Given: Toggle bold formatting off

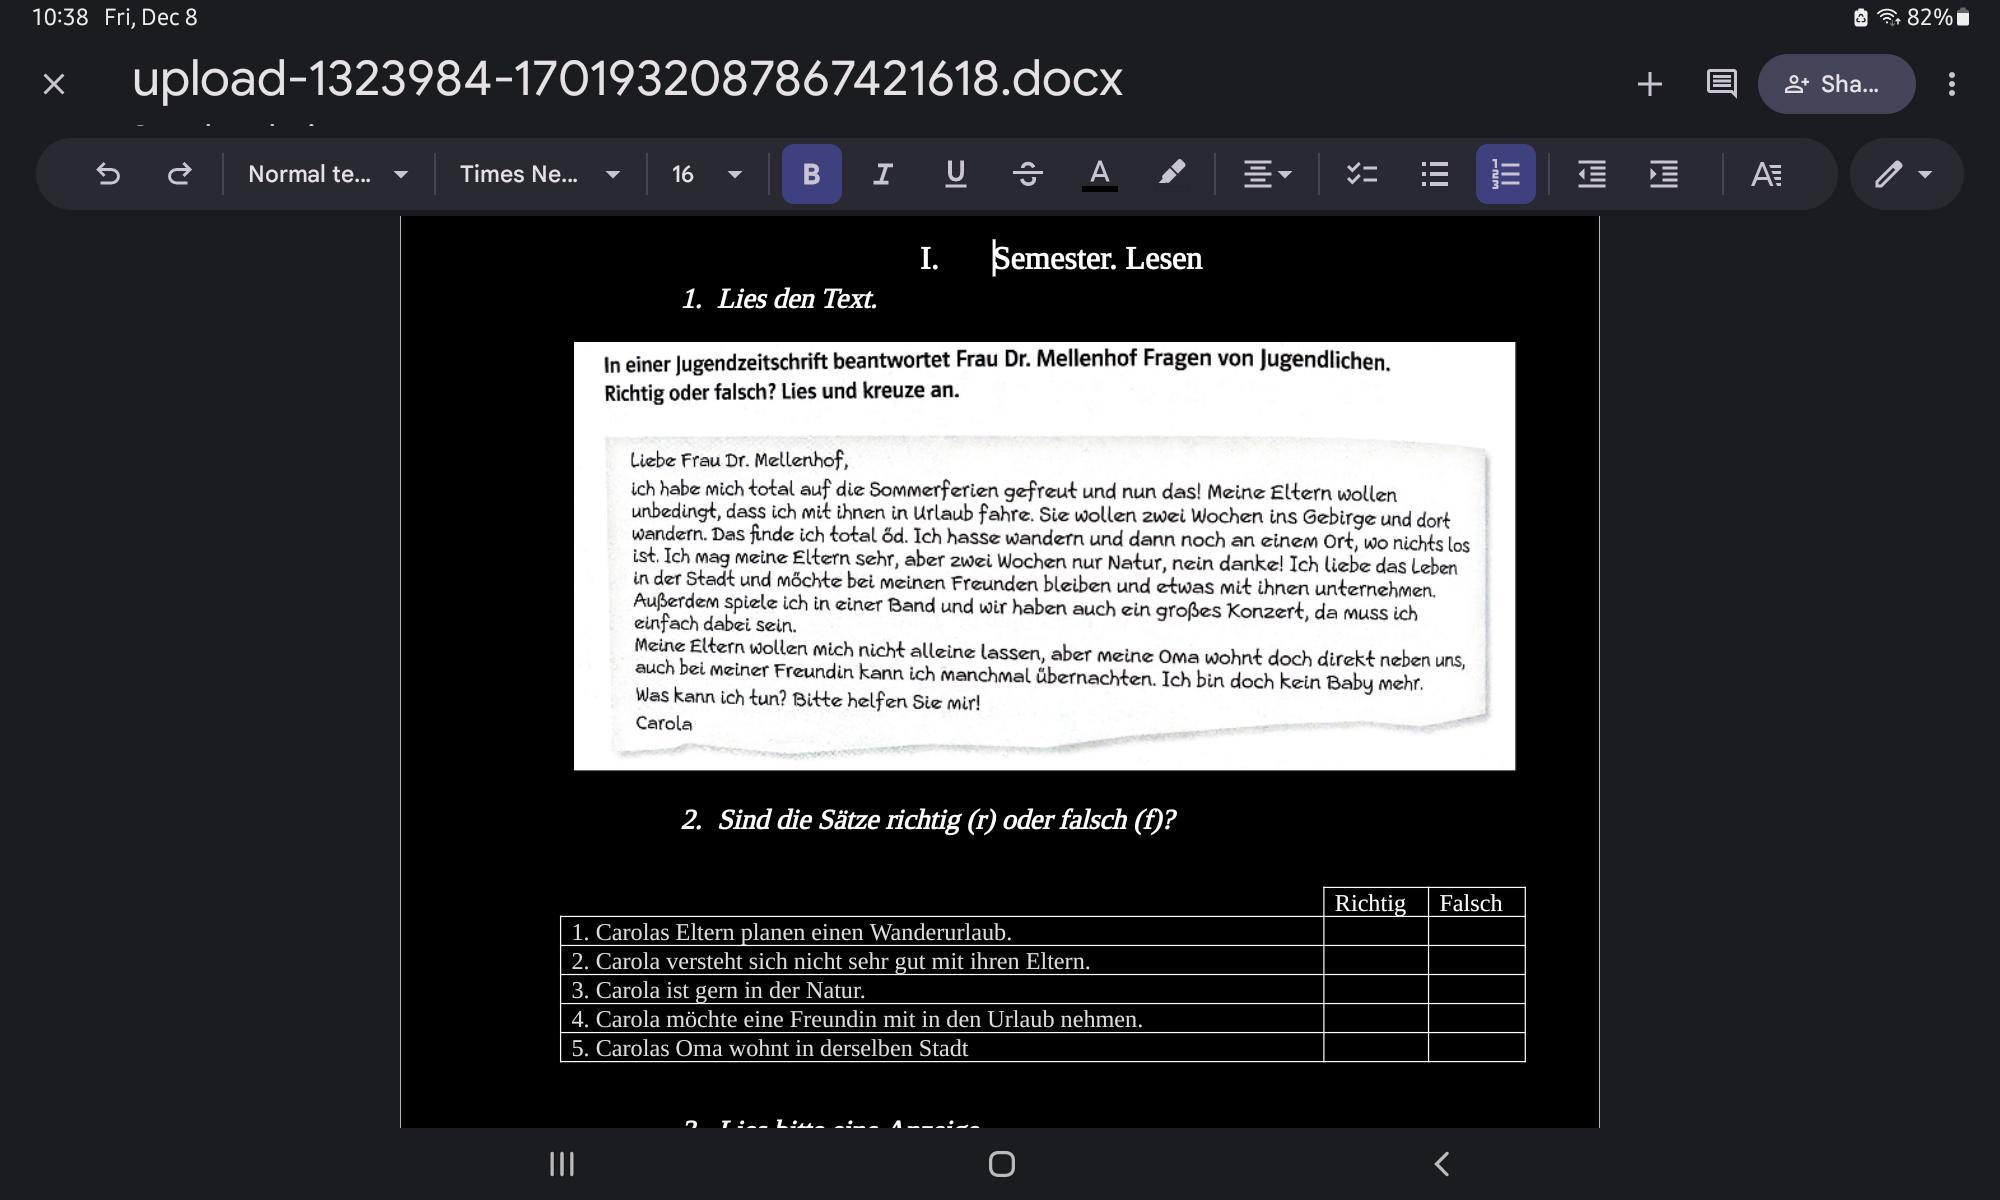Looking at the screenshot, I should pyautogui.click(x=811, y=174).
